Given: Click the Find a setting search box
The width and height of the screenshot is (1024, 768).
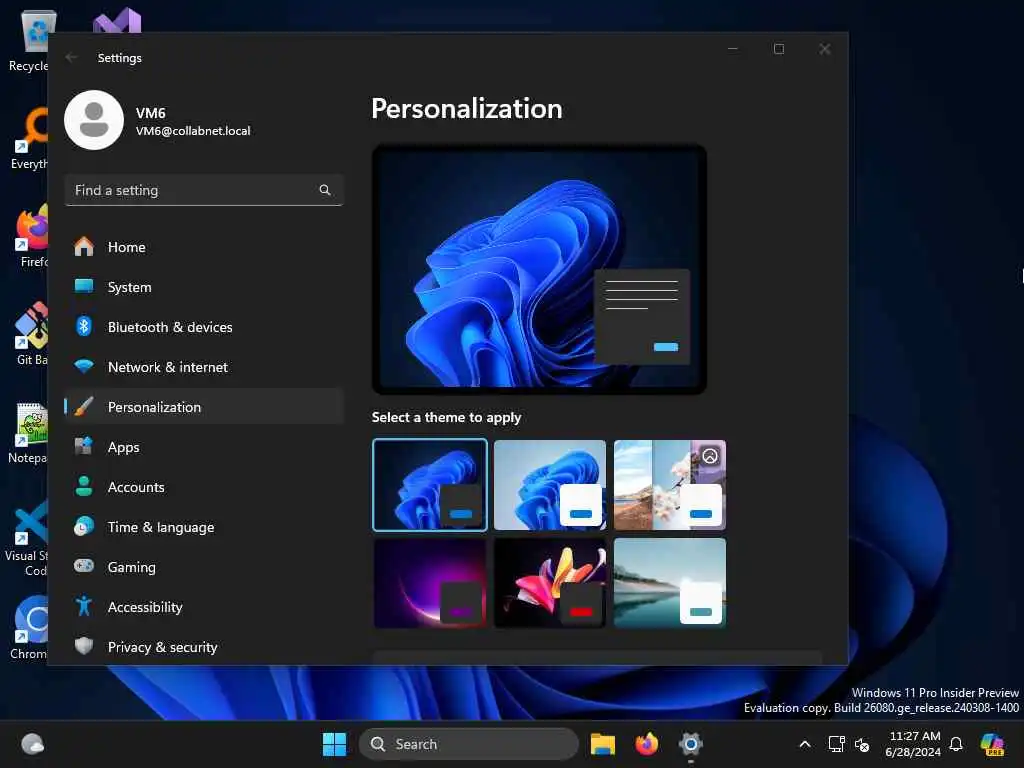Looking at the screenshot, I should tap(204, 190).
